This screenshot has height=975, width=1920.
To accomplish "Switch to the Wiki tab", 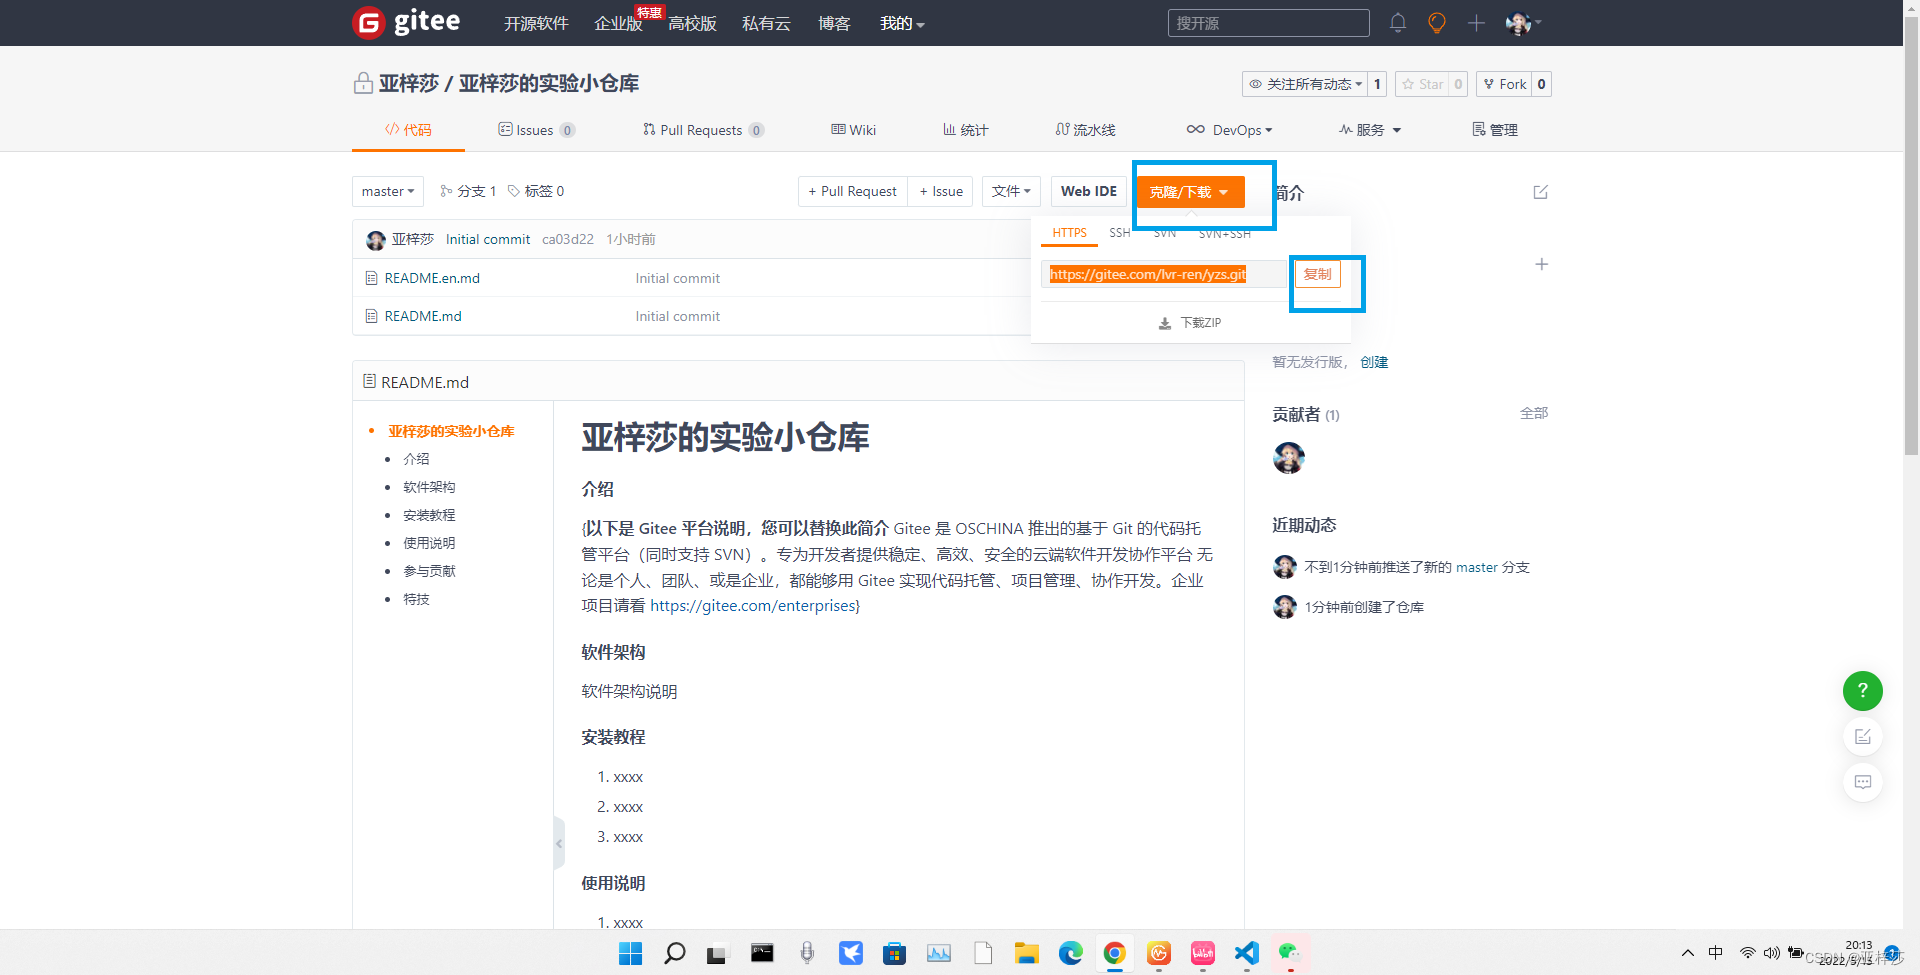I will click(x=853, y=130).
